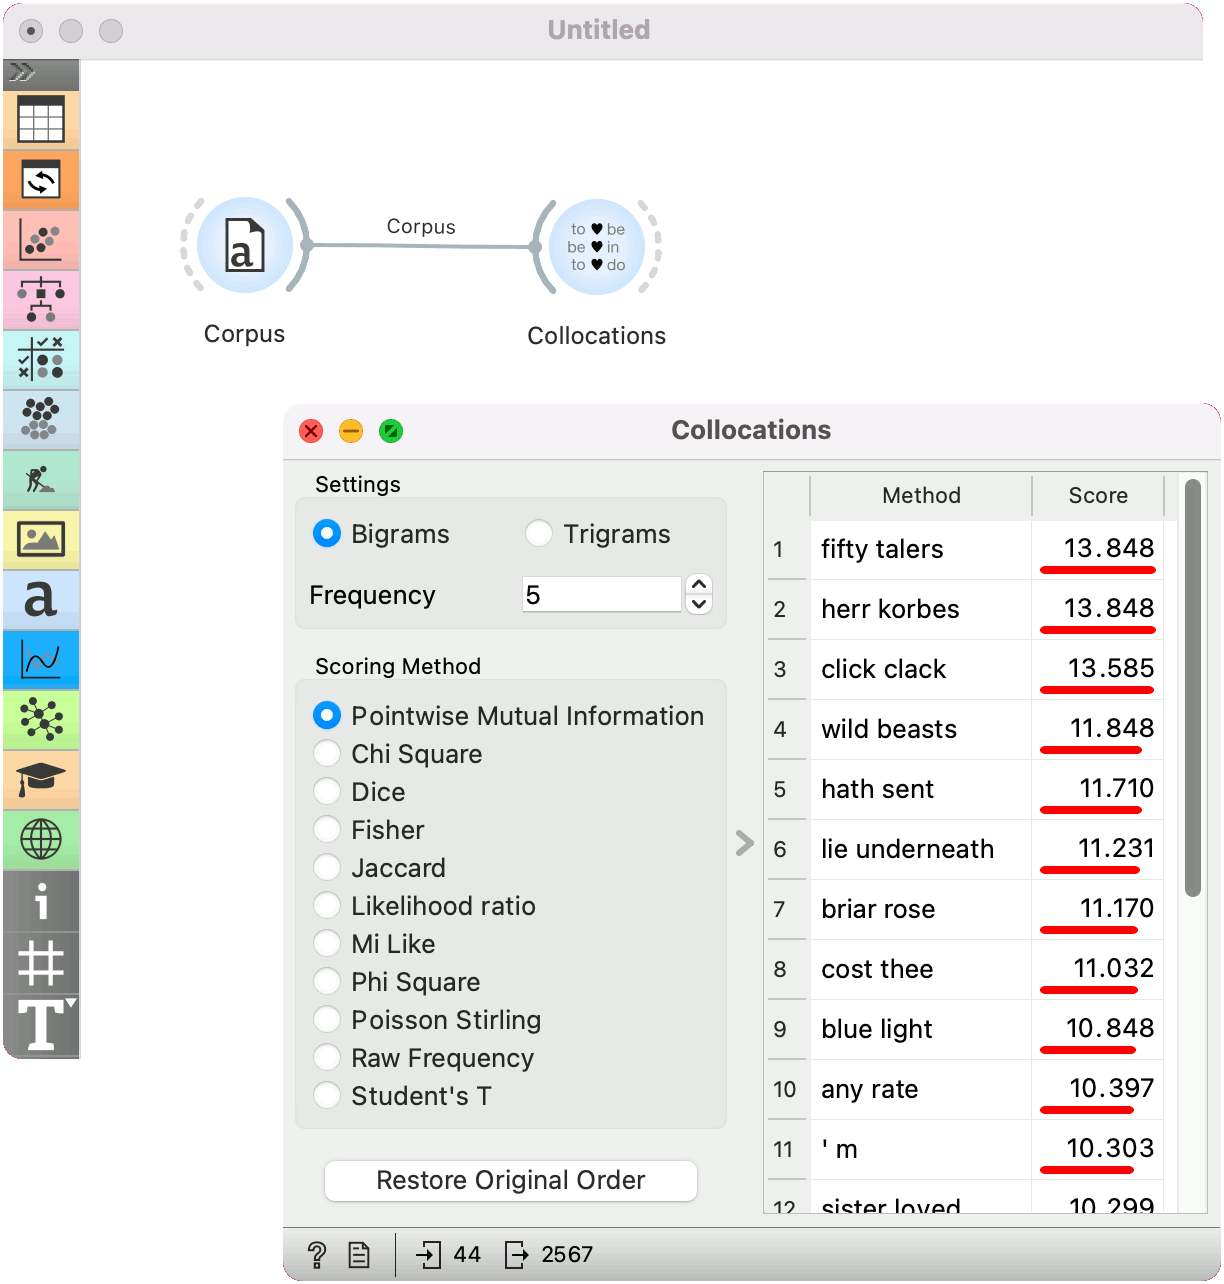This screenshot has height=1284, width=1224.
Task: Sort table by the Method column header
Action: click(x=921, y=496)
